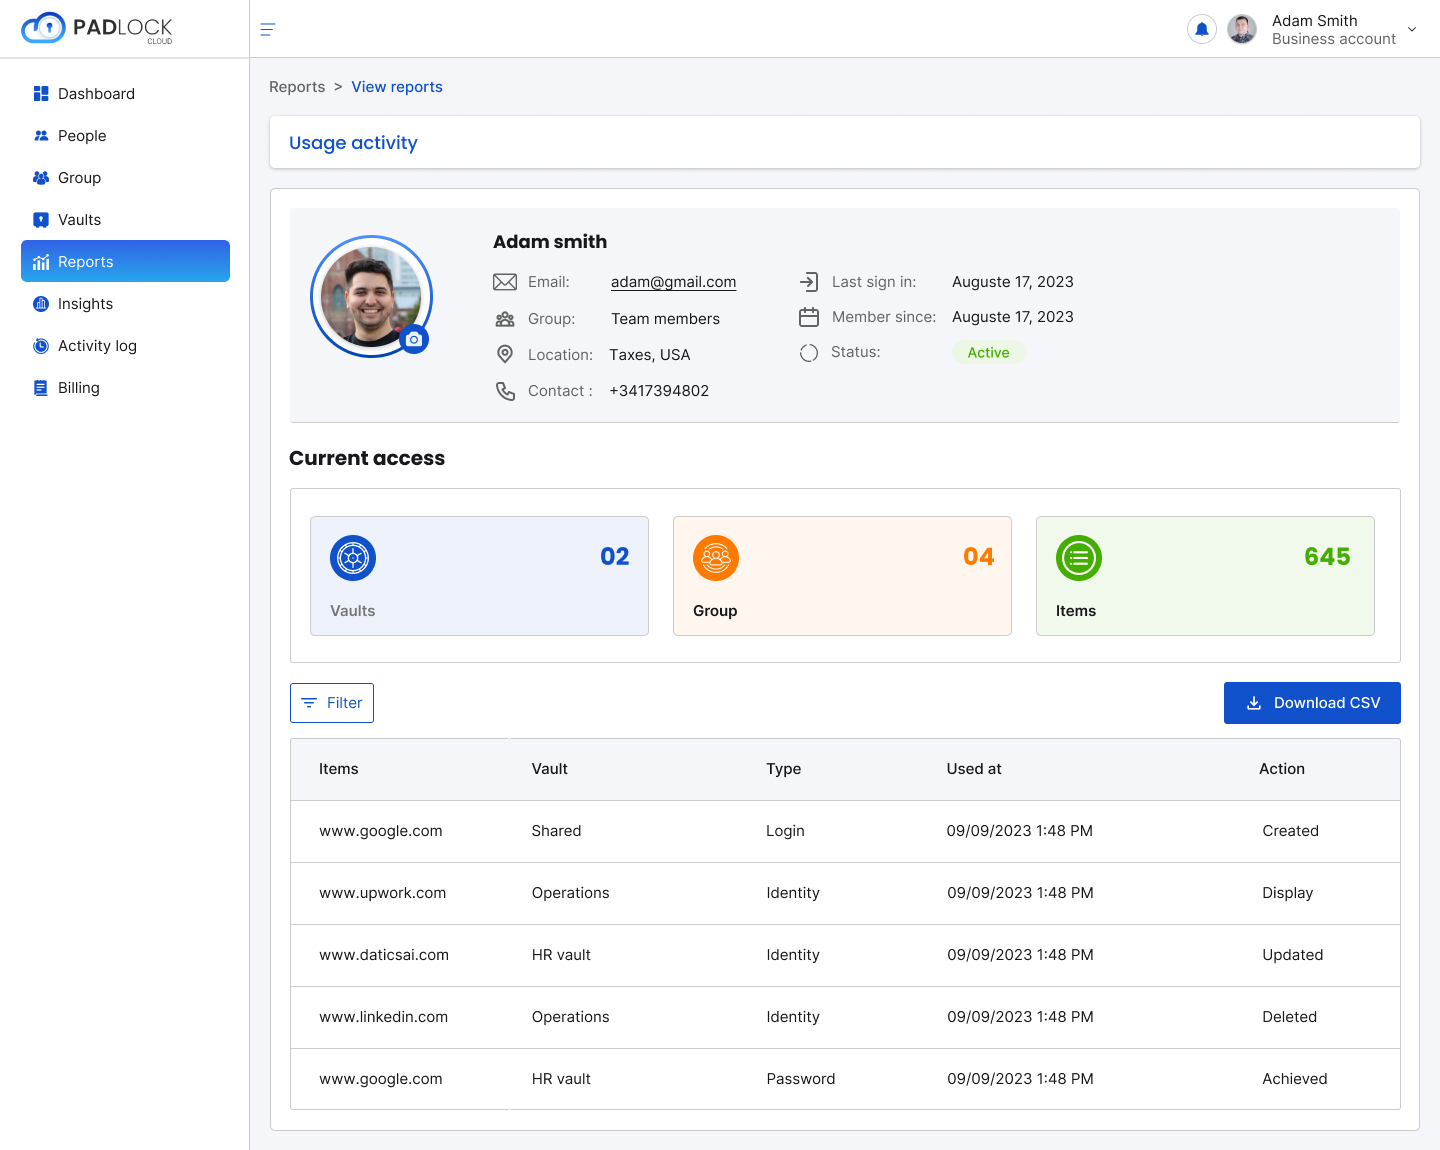Viewport: 1440px width, 1150px height.
Task: Click the View reports breadcrumb link
Action: point(397,87)
